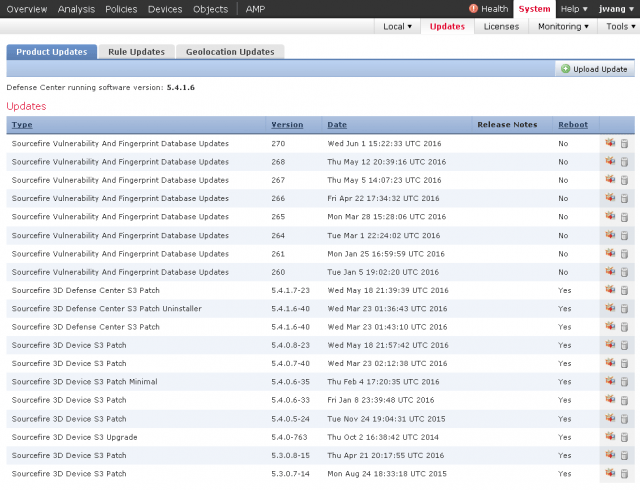
Task: Open the Overview menu
Action: [x=27, y=9]
